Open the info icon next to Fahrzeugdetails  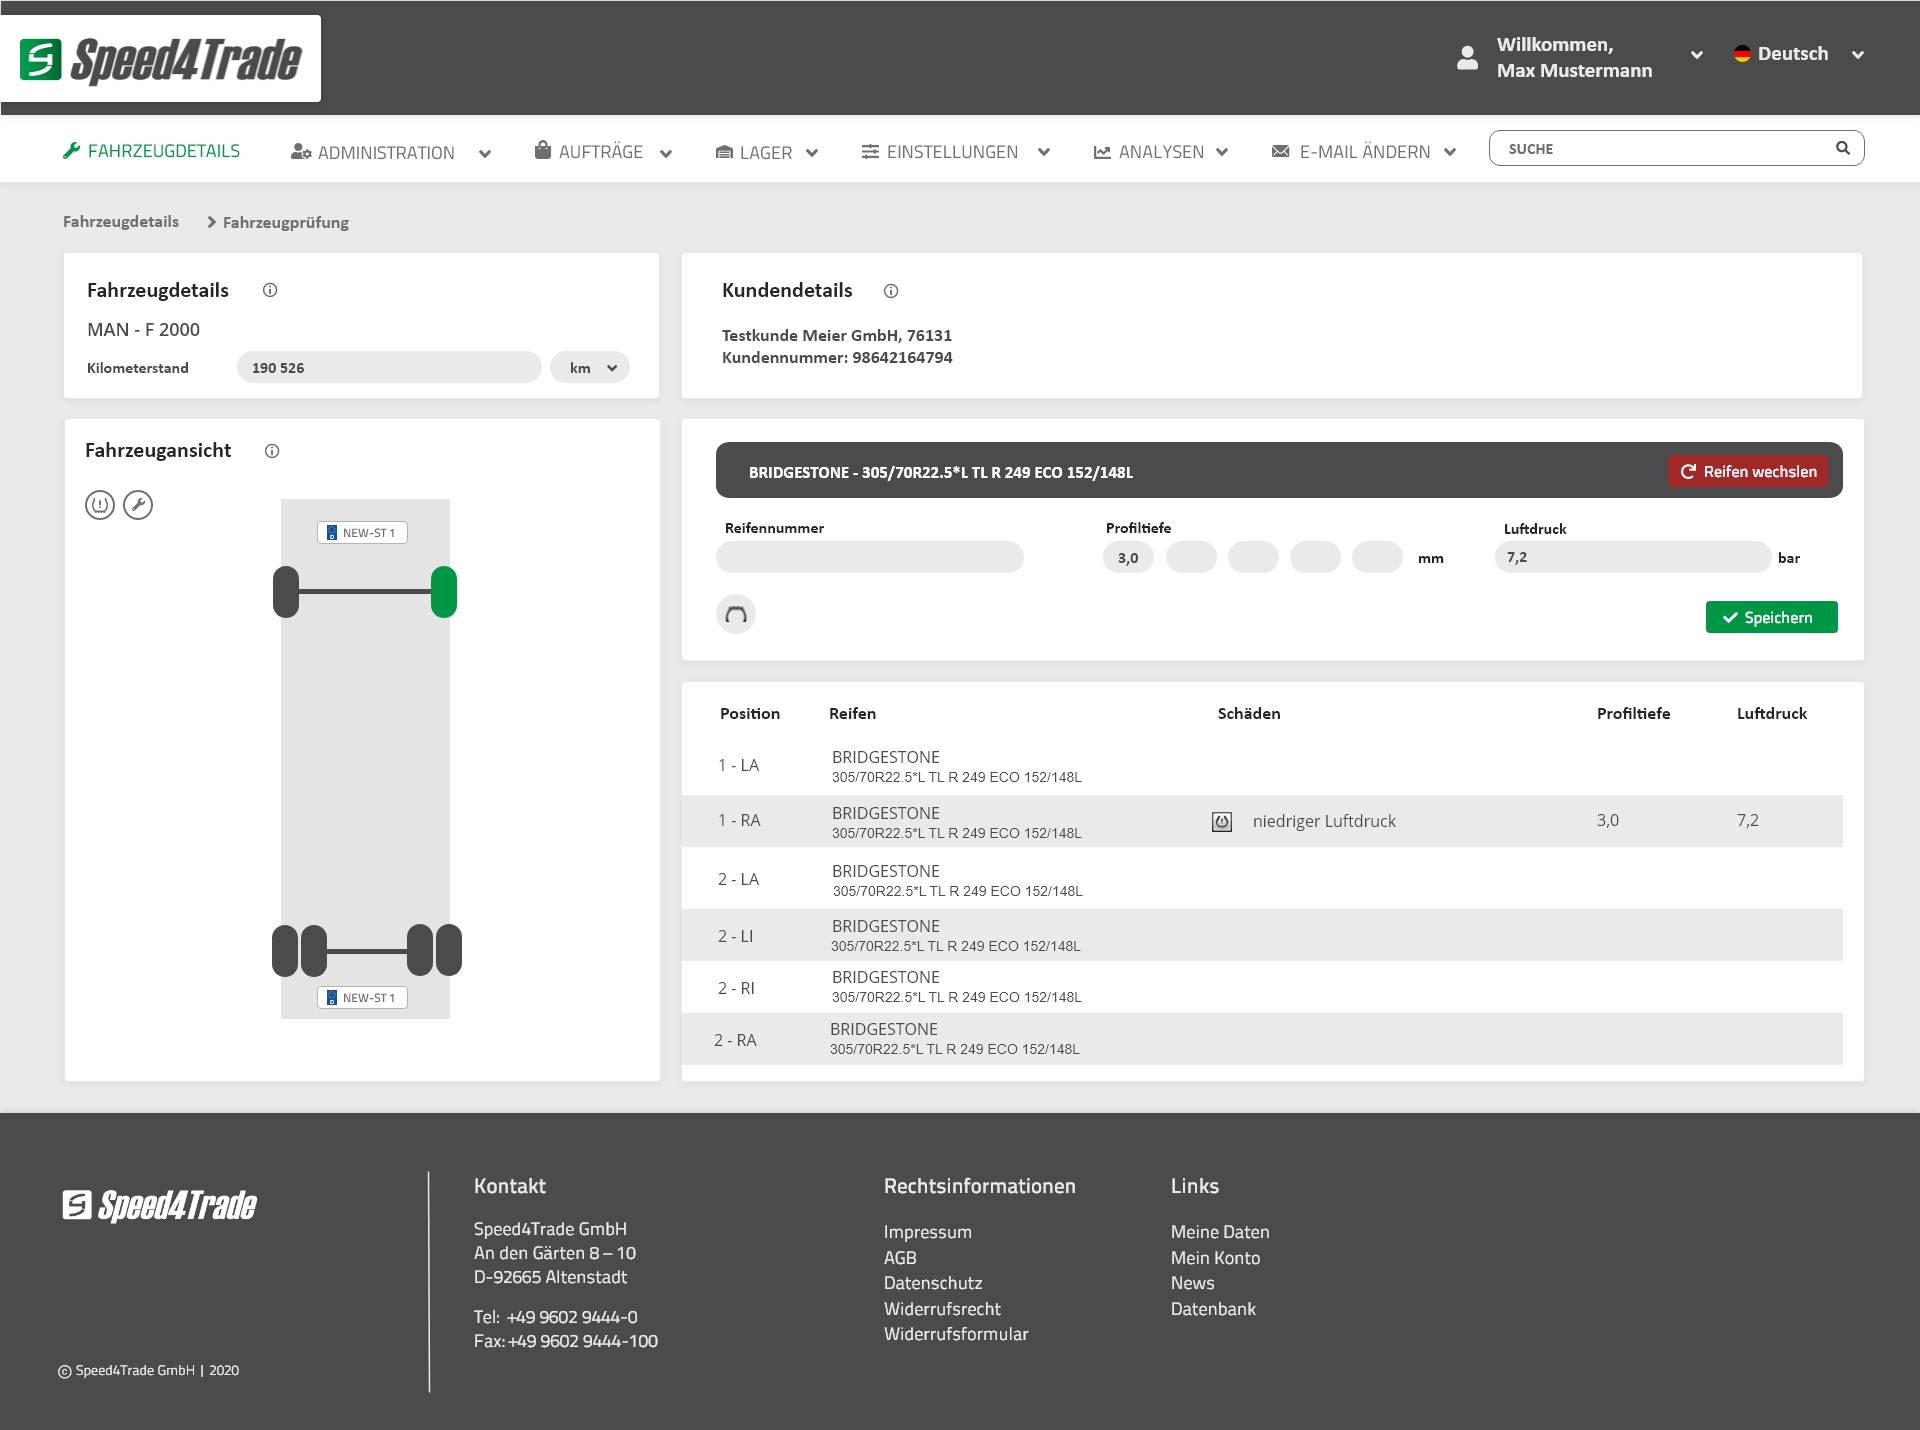click(270, 291)
